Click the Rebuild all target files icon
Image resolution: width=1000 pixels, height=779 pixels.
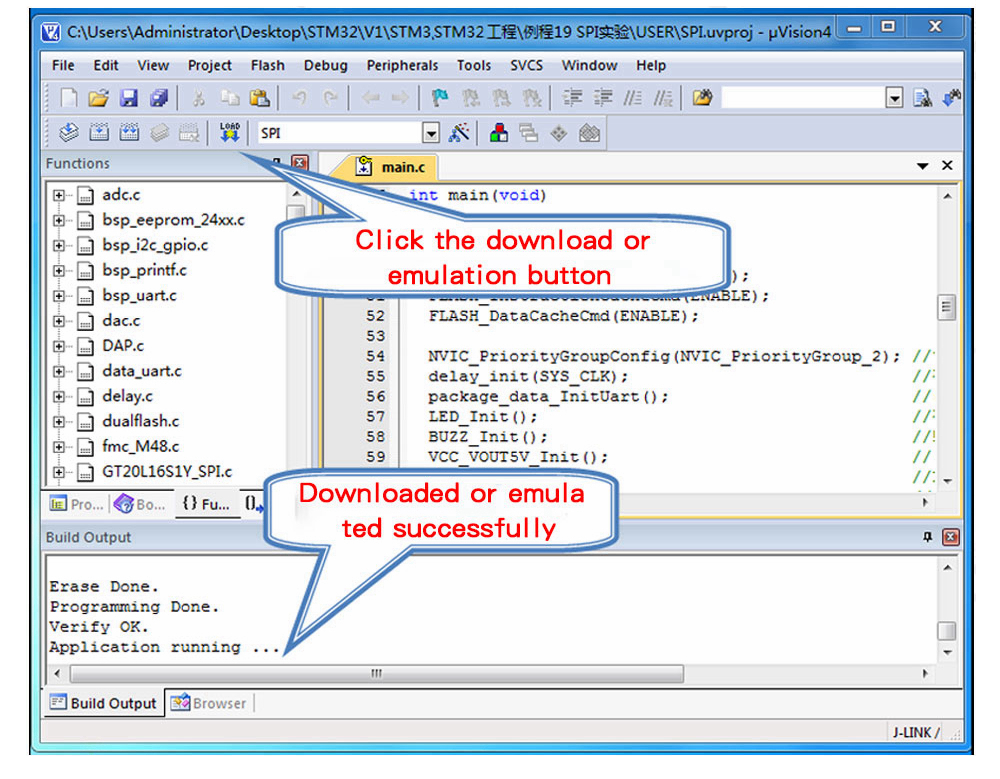[x=129, y=133]
